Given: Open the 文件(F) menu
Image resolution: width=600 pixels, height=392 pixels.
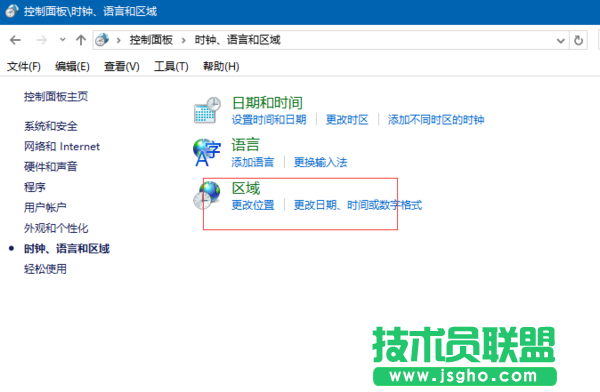Looking at the screenshot, I should click(x=24, y=67).
